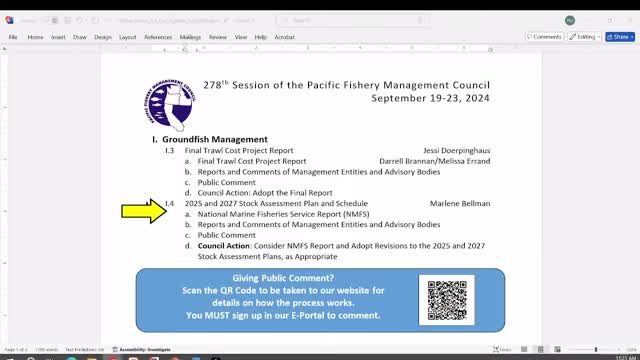Select Read Mode view icon
This screenshot has height=360, width=640.
[x=524, y=349]
